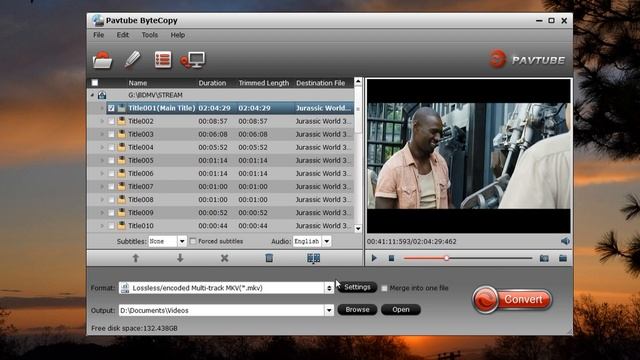Mute with the speaker volume icon
Image resolution: width=640 pixels, height=360 pixels.
(565, 241)
